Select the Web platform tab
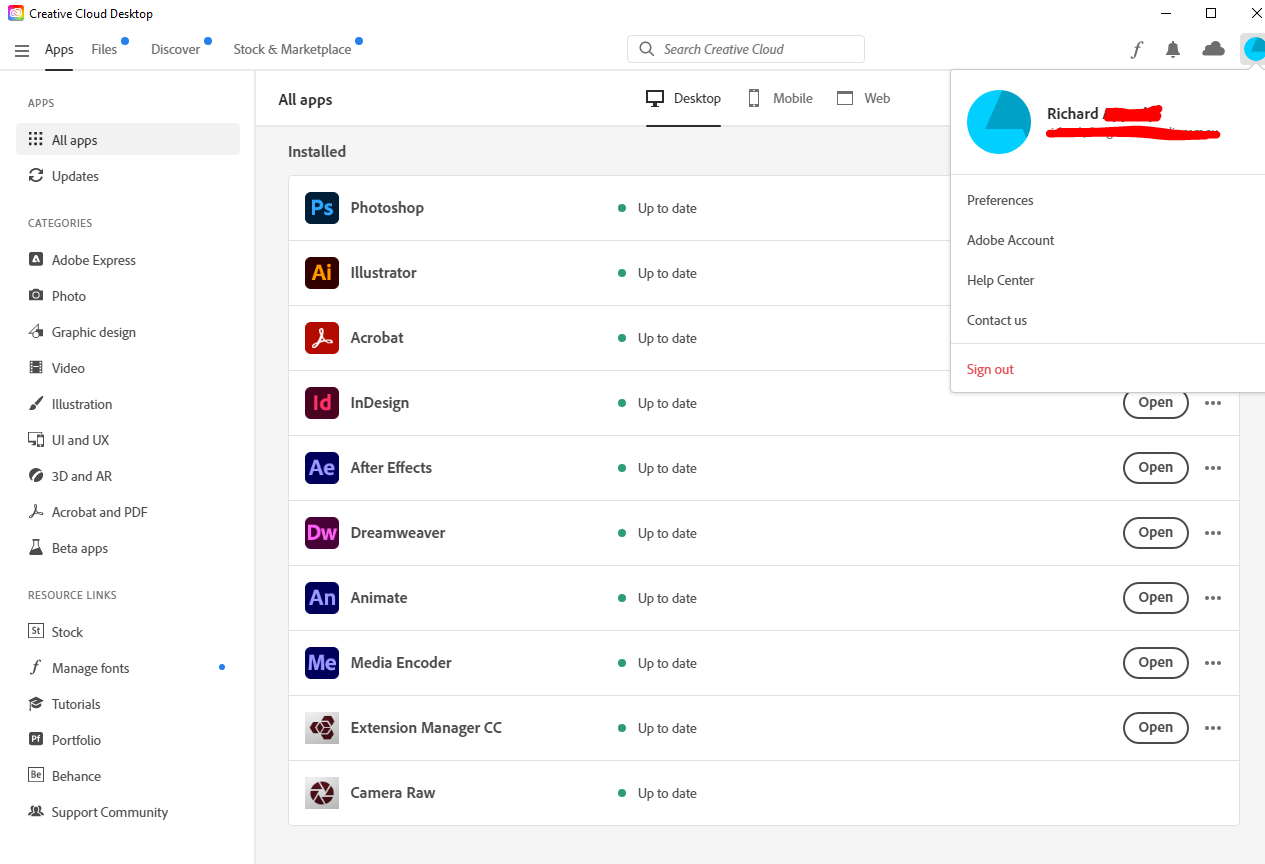Screen dimensions: 1265x864 863,98
